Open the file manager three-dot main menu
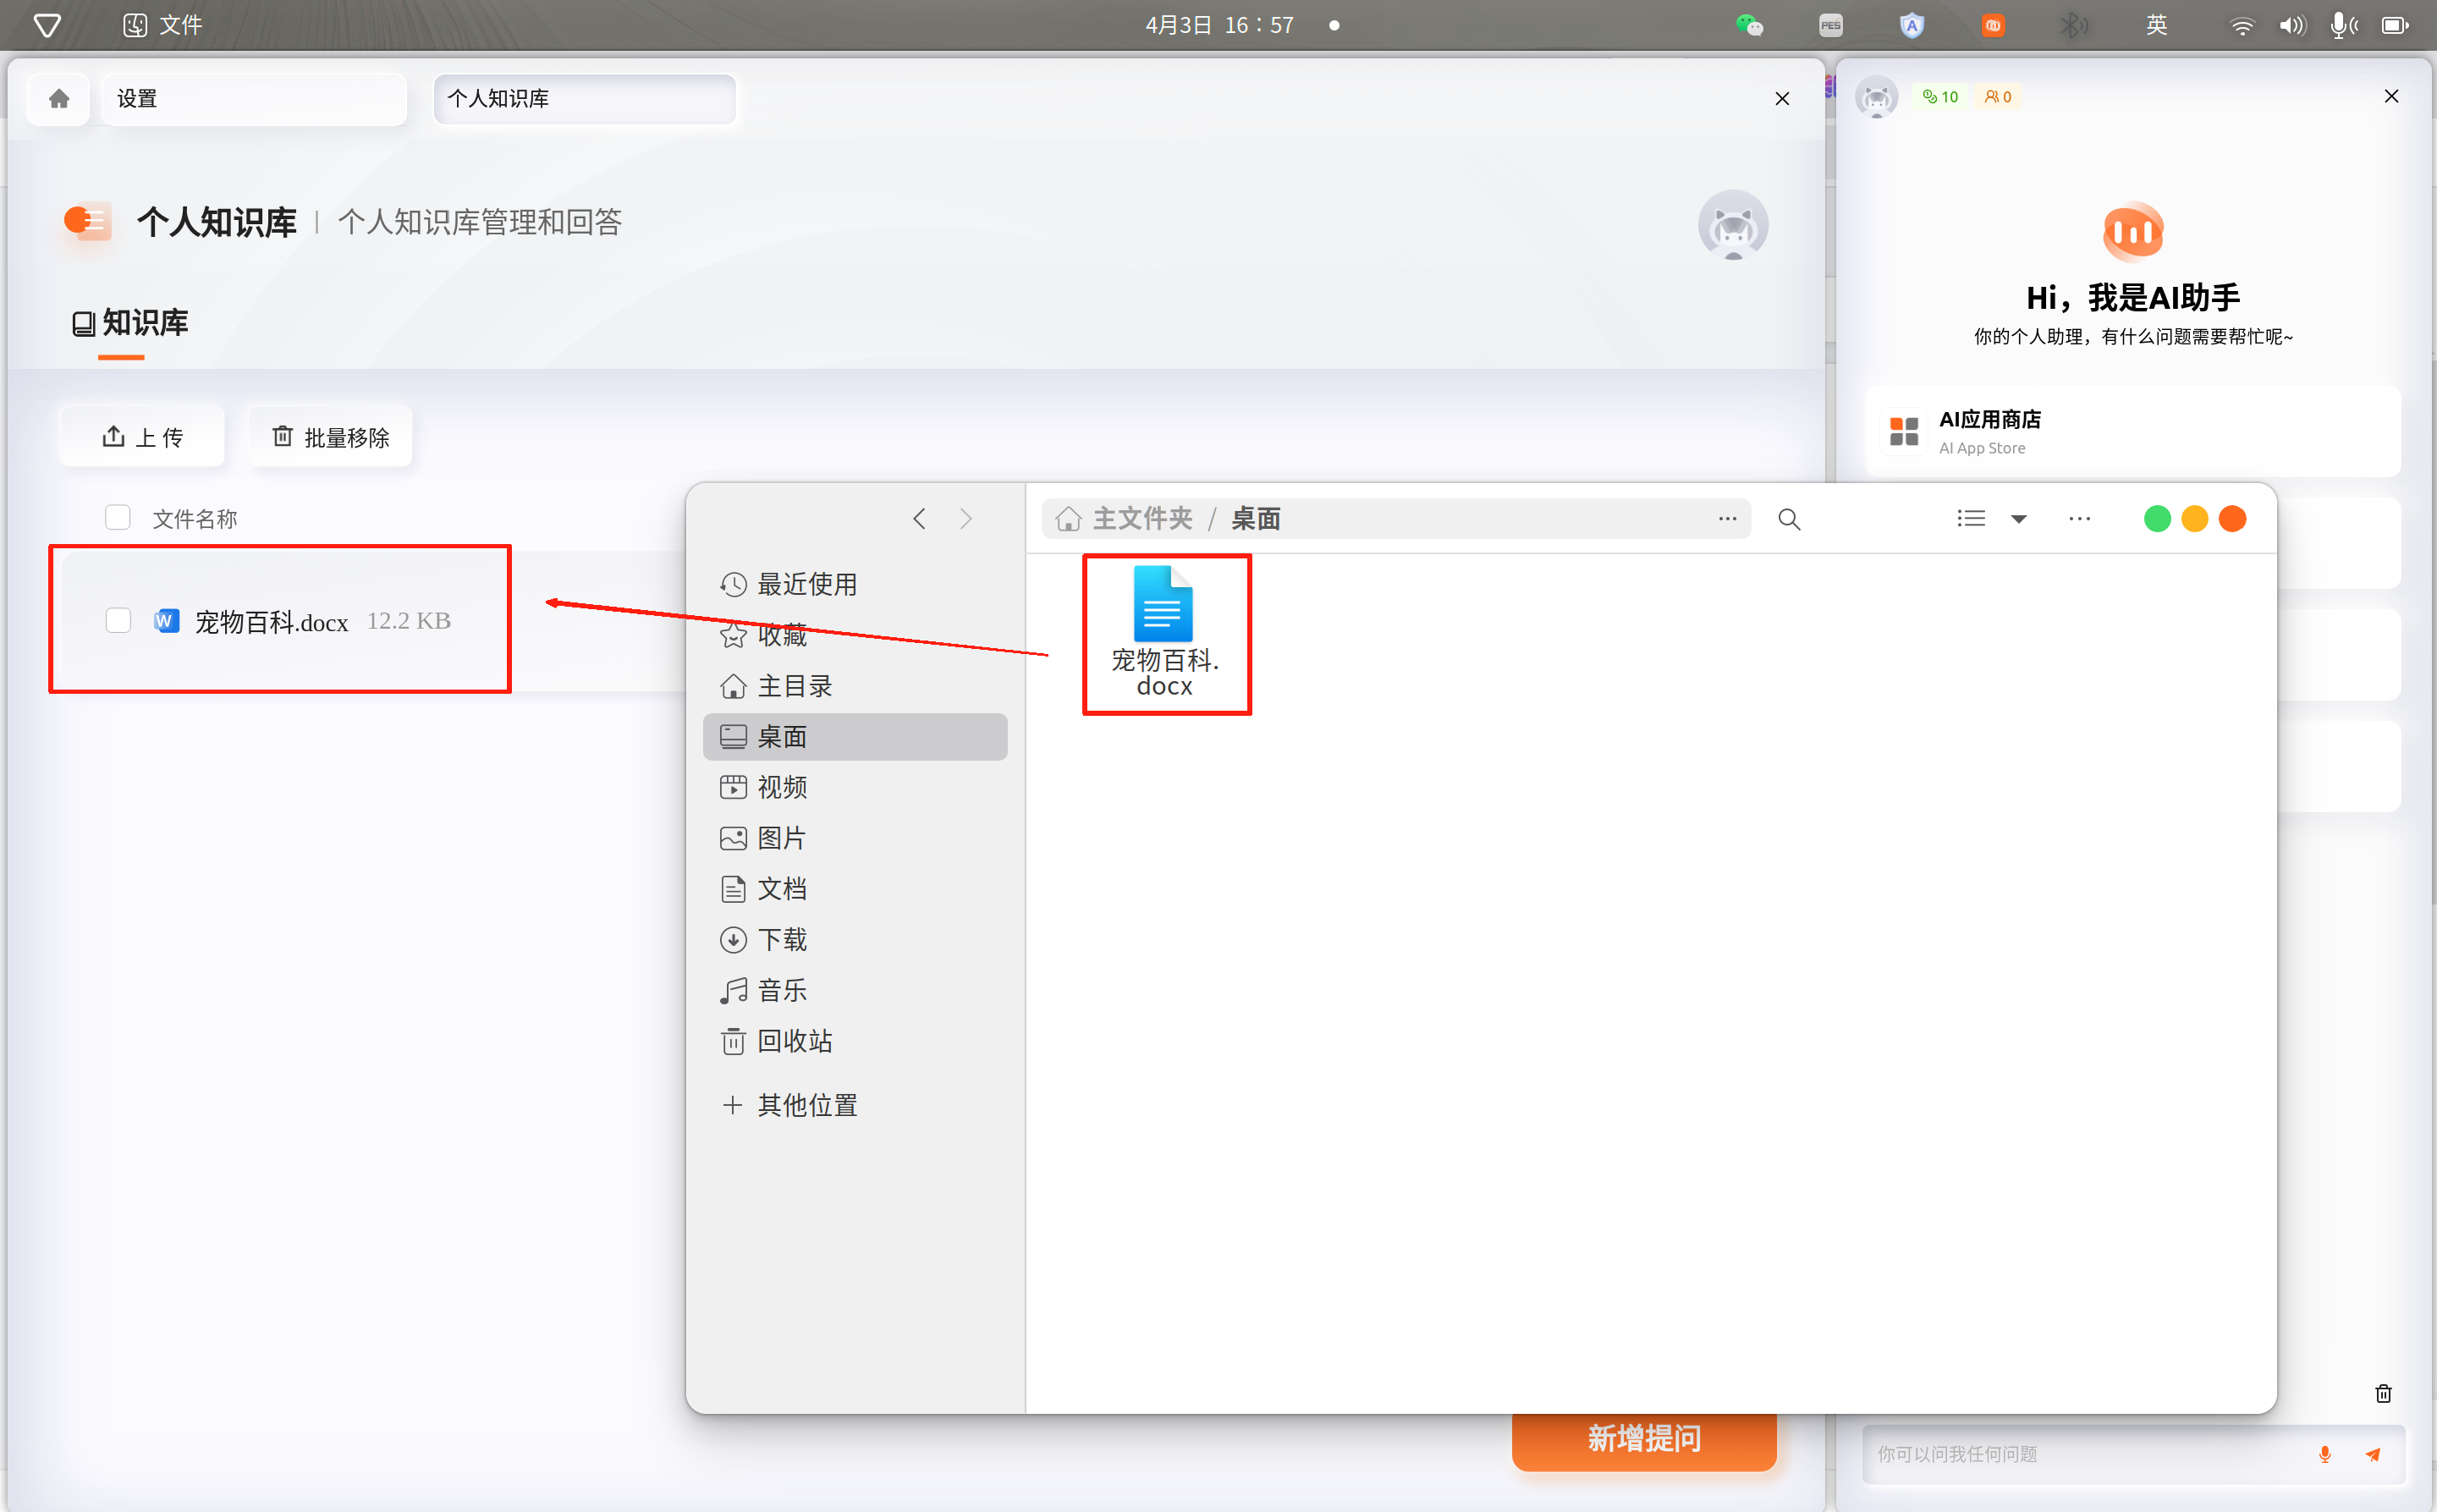The image size is (2437, 1512). point(2079,519)
